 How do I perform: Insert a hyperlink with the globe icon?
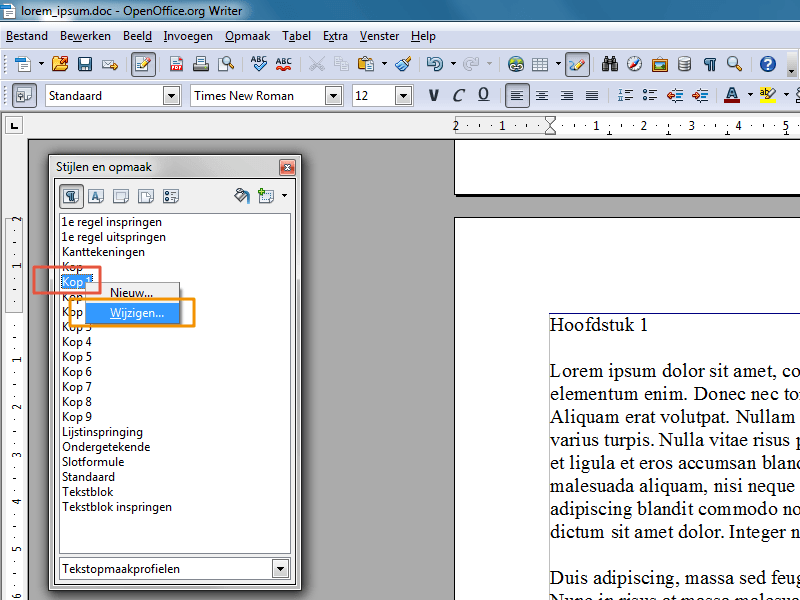pos(516,64)
